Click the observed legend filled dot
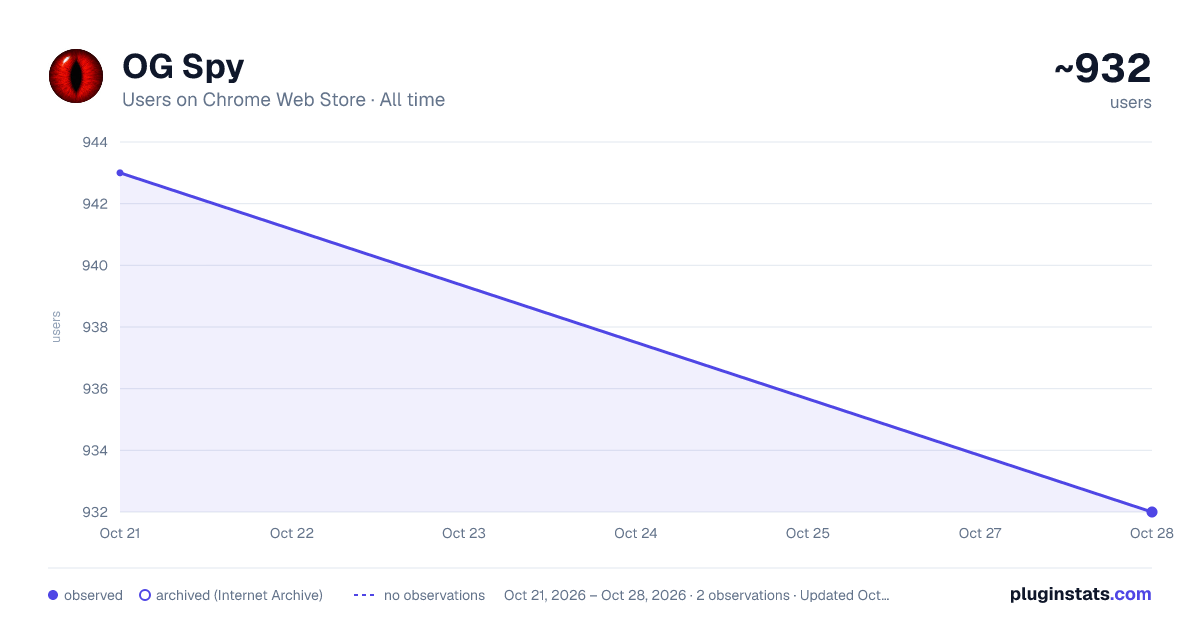This screenshot has width=1200, height=630. [x=53, y=595]
